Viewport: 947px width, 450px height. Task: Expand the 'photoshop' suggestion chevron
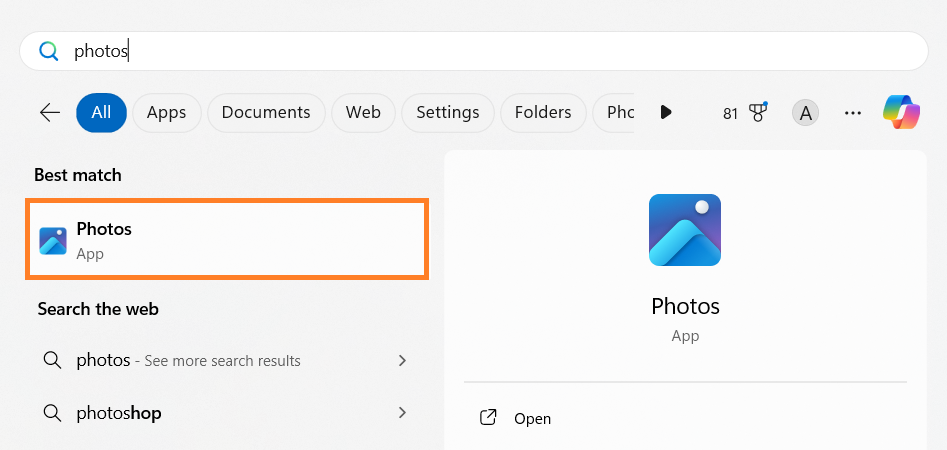402,412
